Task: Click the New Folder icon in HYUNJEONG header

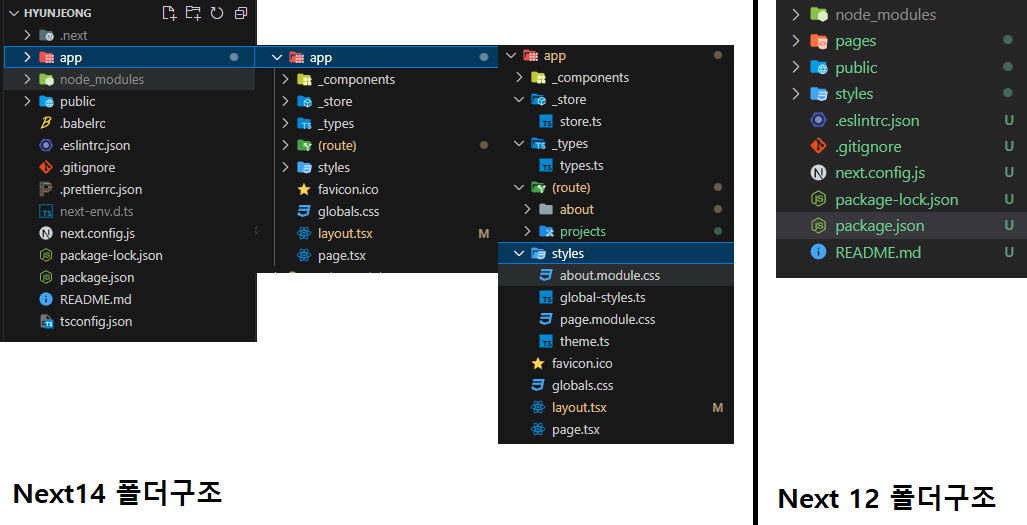Action: tap(193, 12)
